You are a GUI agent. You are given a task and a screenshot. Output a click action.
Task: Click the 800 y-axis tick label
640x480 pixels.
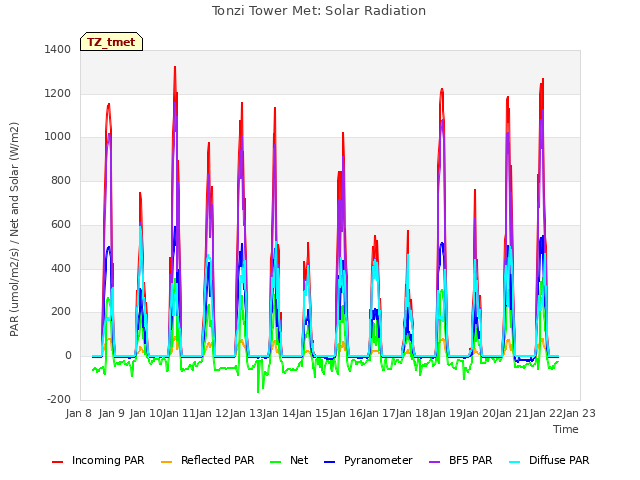61,180
